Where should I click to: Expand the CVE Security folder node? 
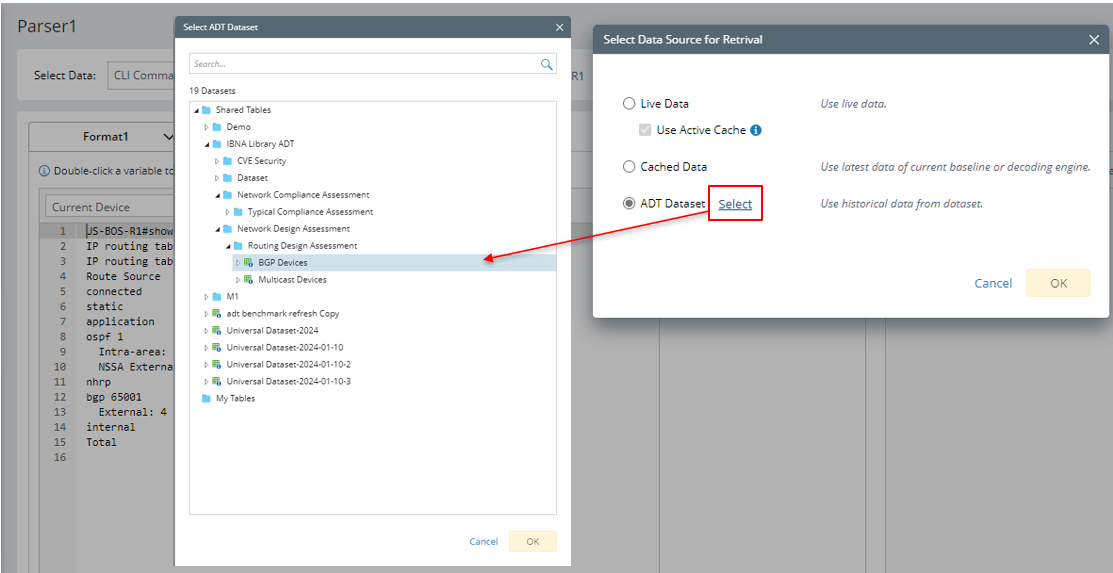(x=217, y=161)
